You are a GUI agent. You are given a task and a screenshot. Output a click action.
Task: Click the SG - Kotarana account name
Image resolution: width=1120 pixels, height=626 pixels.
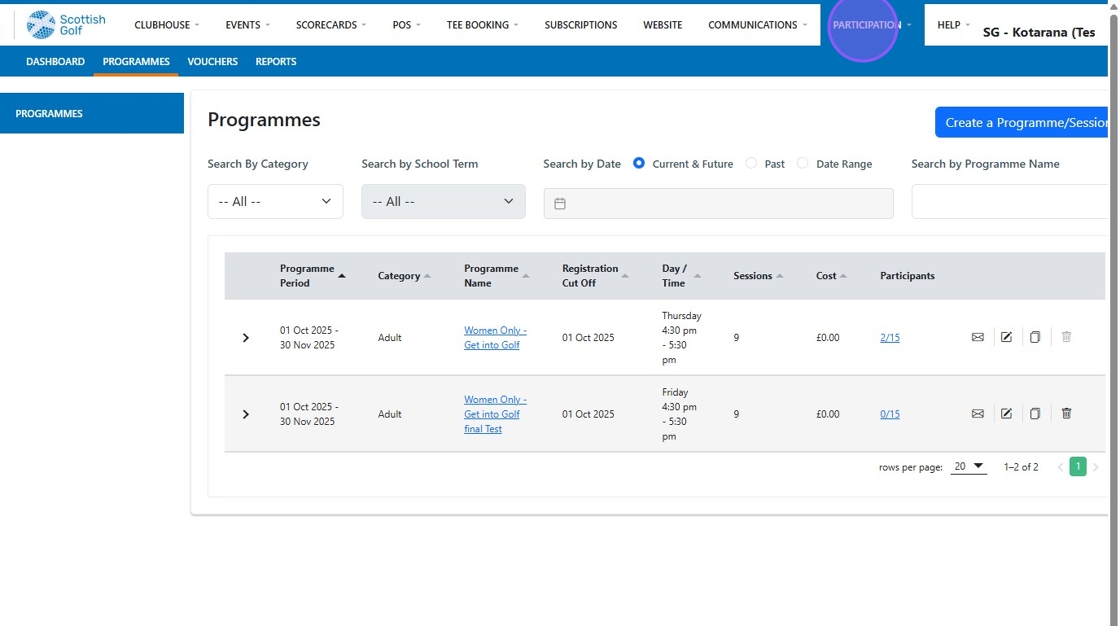coord(1038,32)
